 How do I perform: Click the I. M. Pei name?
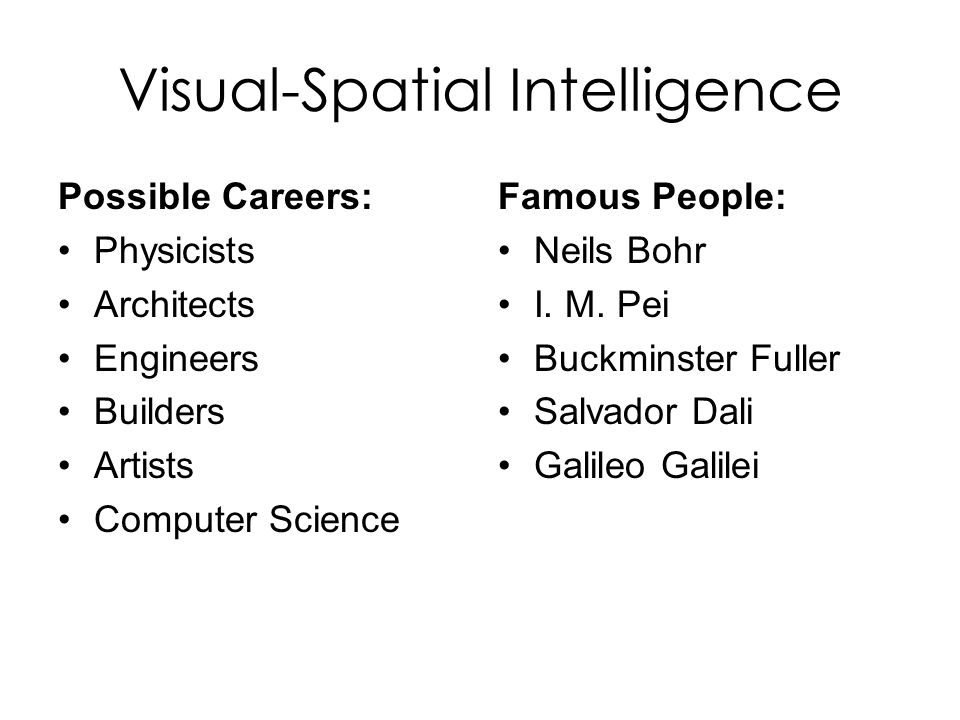click(x=602, y=304)
